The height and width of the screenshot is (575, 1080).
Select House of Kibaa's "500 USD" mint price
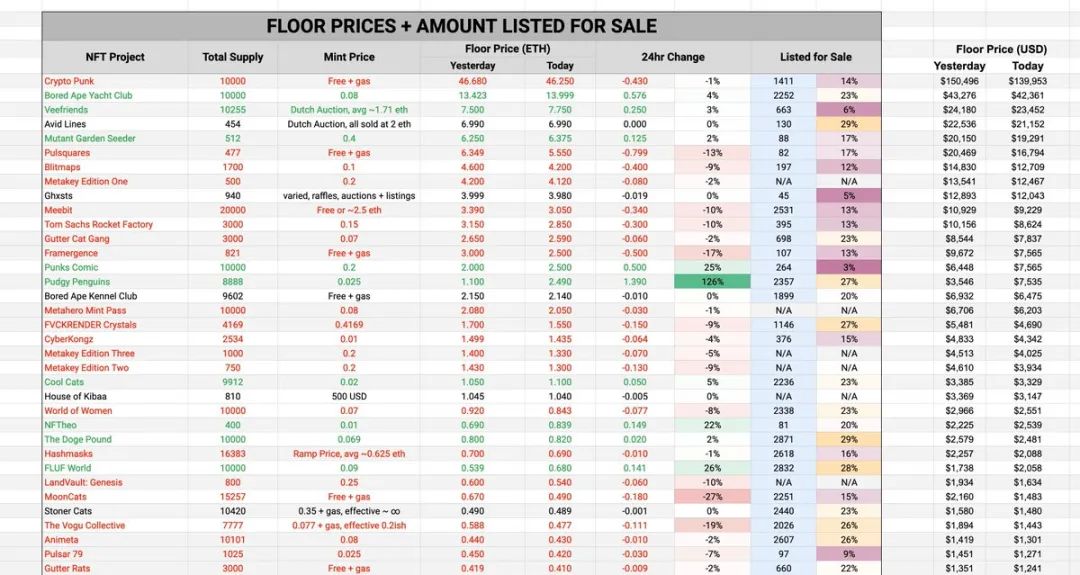point(349,397)
